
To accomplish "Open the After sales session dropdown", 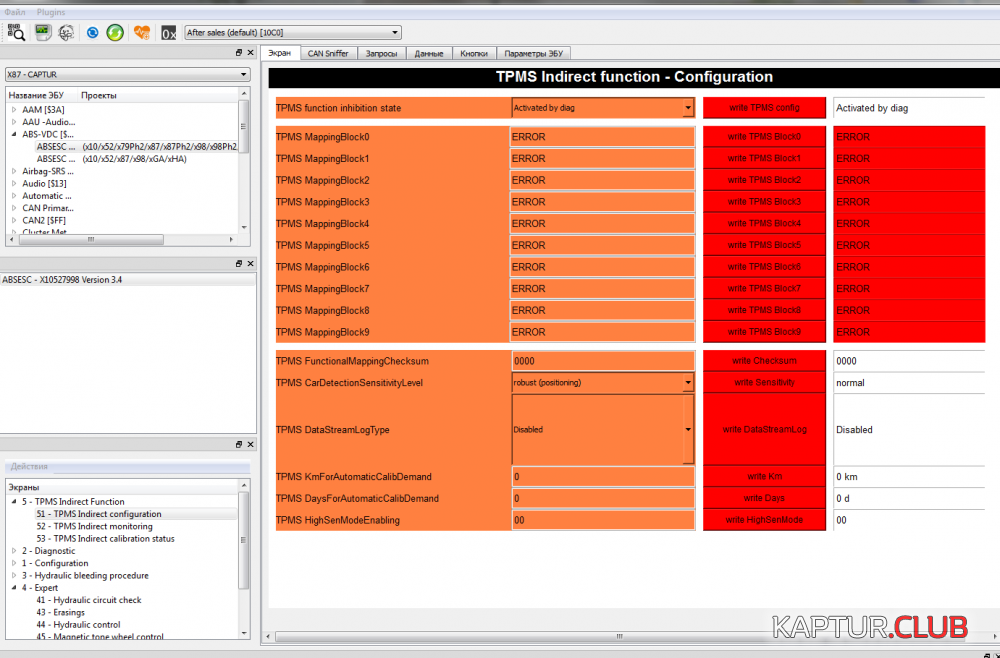I will click(395, 32).
